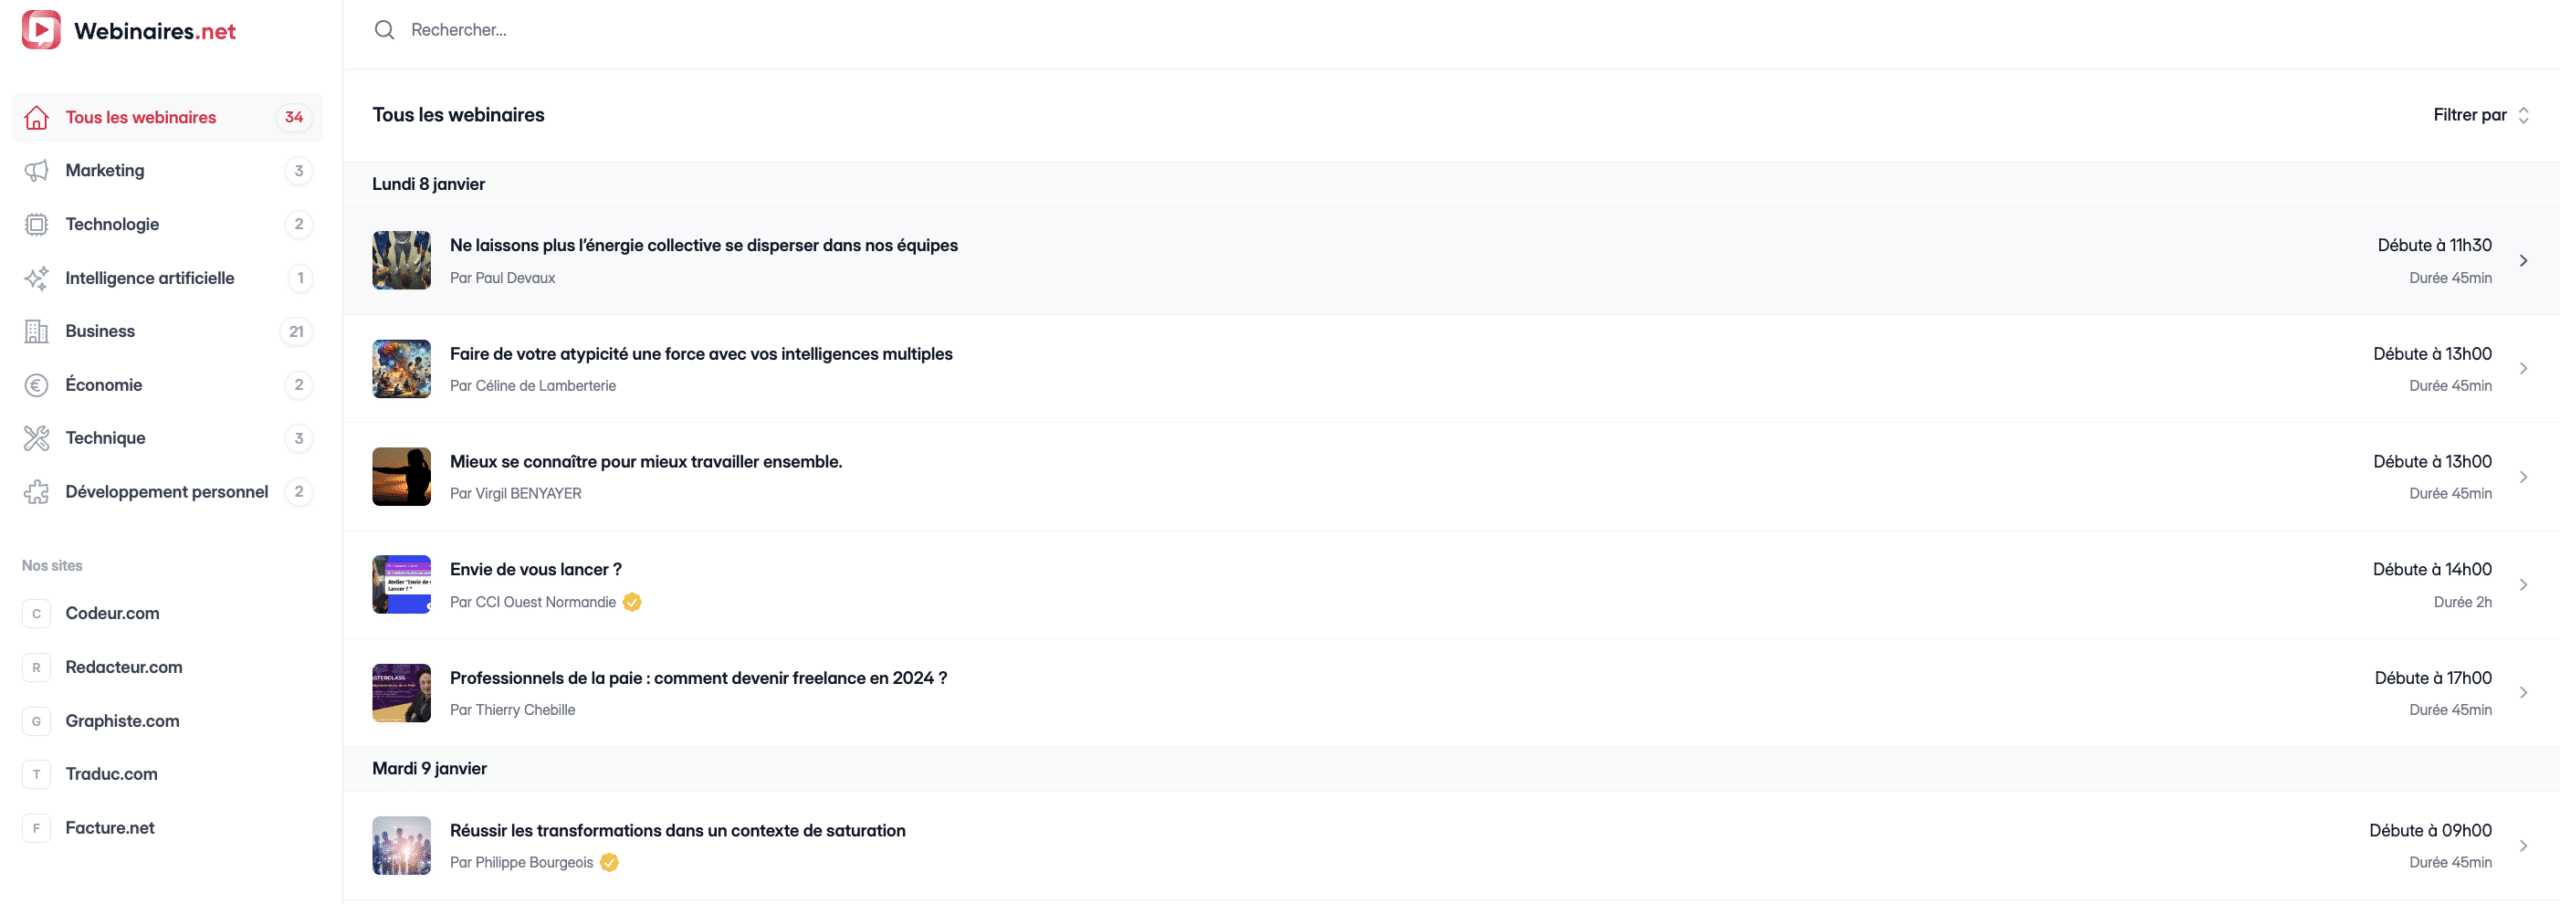The width and height of the screenshot is (2560, 904).
Task: Open the Filtrer par dropdown
Action: [x=2480, y=115]
